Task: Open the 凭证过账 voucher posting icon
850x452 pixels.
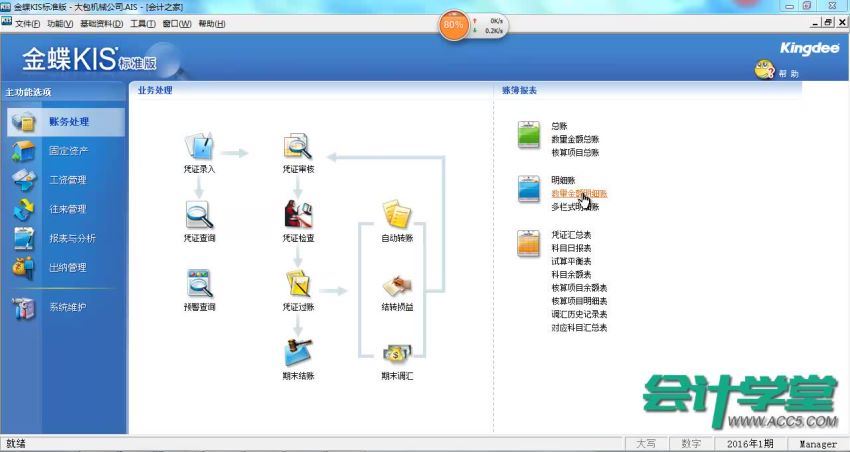Action: (x=298, y=284)
